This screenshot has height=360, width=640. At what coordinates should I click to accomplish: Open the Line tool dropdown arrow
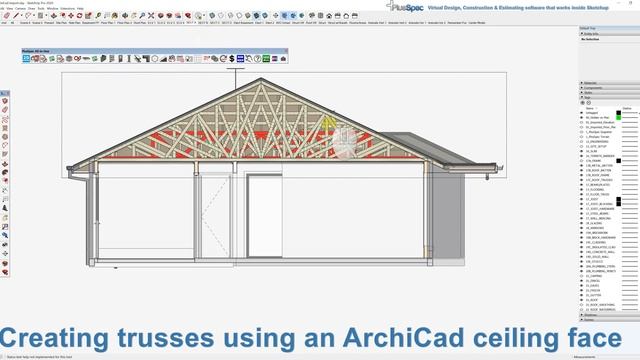(21, 16)
